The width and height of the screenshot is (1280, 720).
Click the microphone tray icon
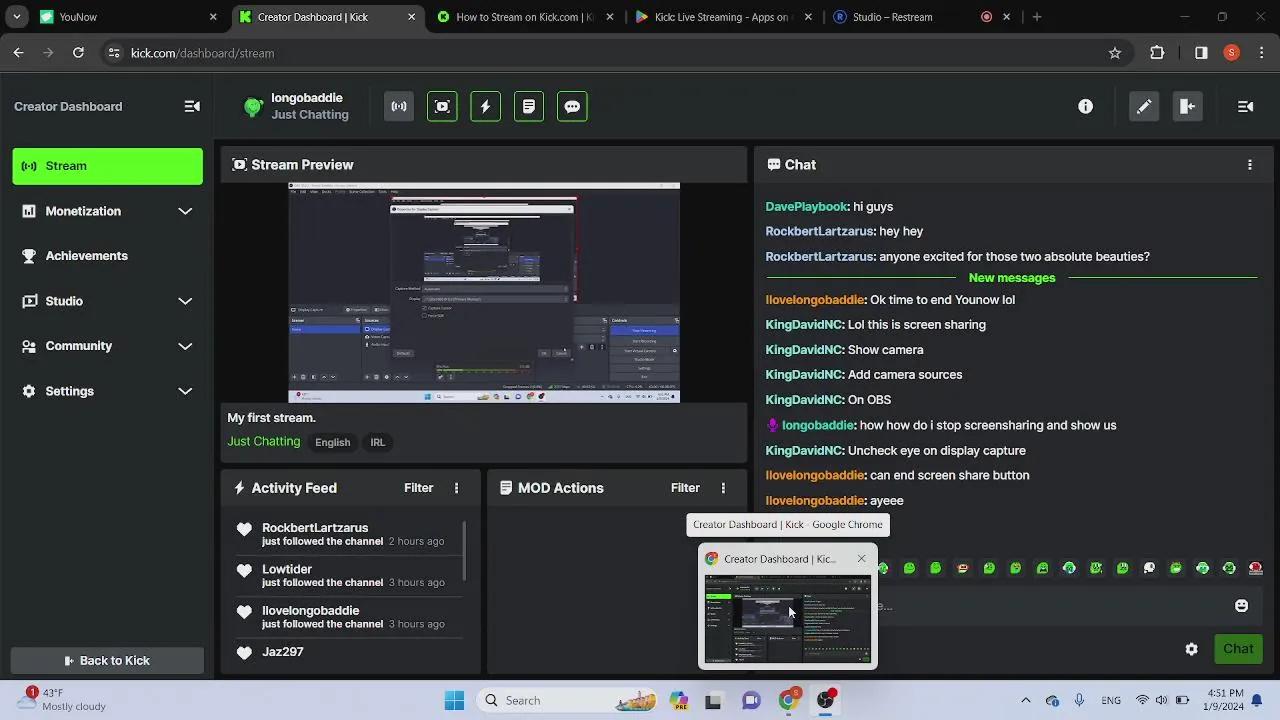click(x=1079, y=701)
